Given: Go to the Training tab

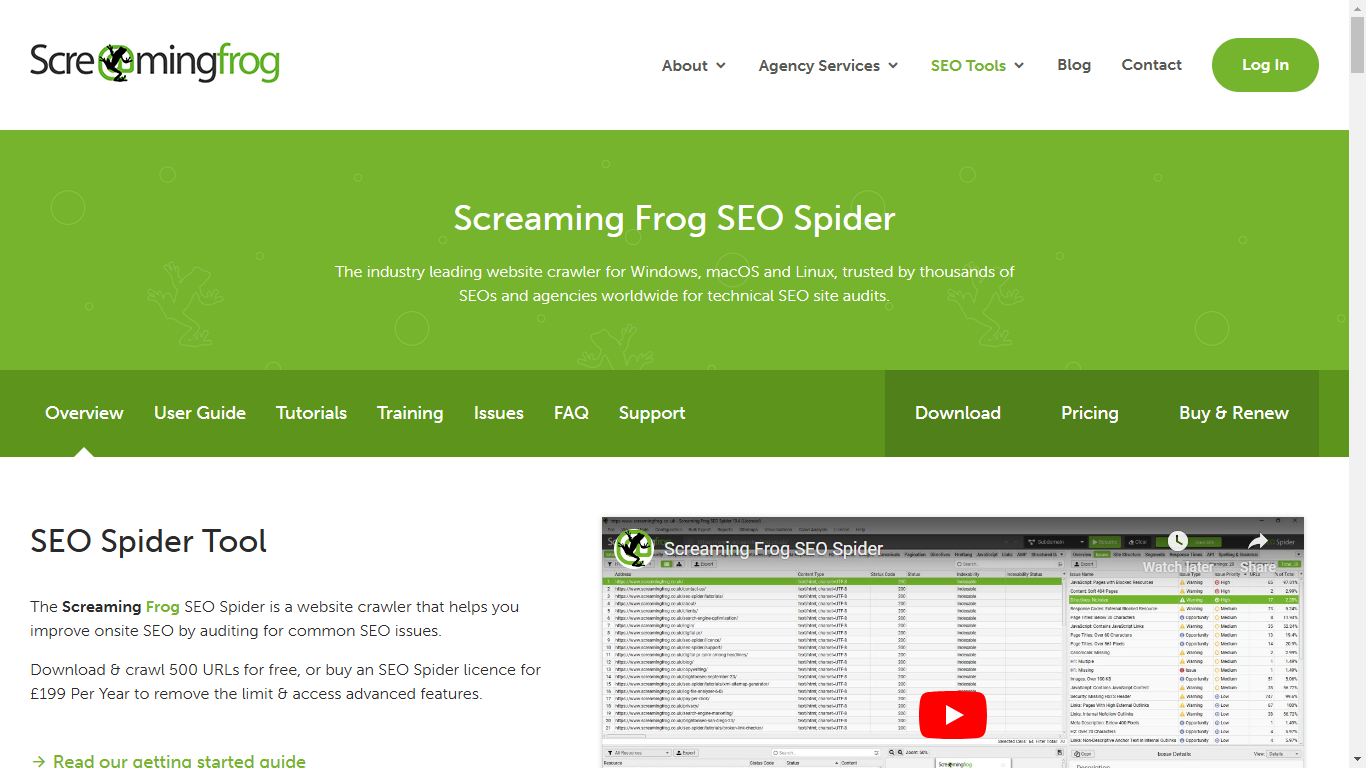Looking at the screenshot, I should (410, 413).
